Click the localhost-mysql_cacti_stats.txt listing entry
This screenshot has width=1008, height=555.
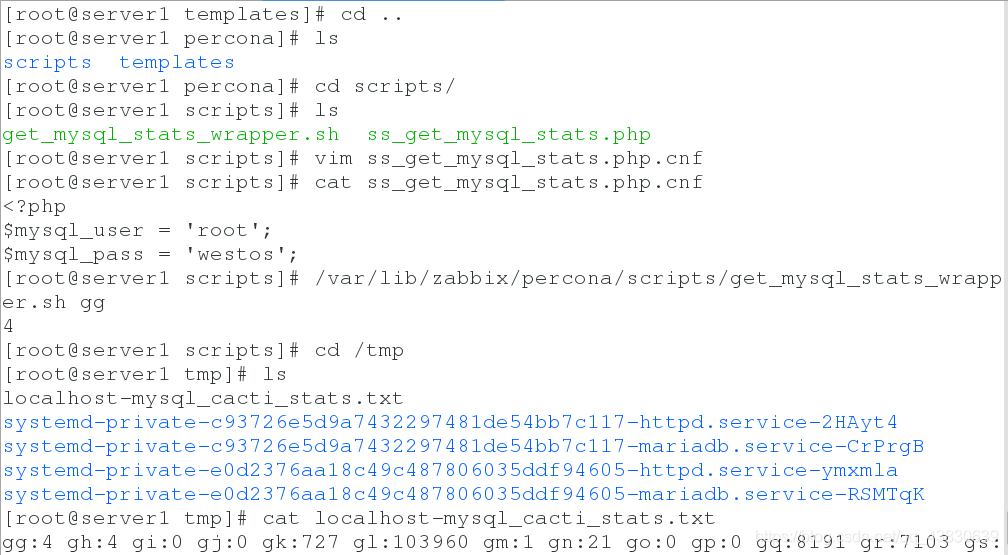pos(203,399)
